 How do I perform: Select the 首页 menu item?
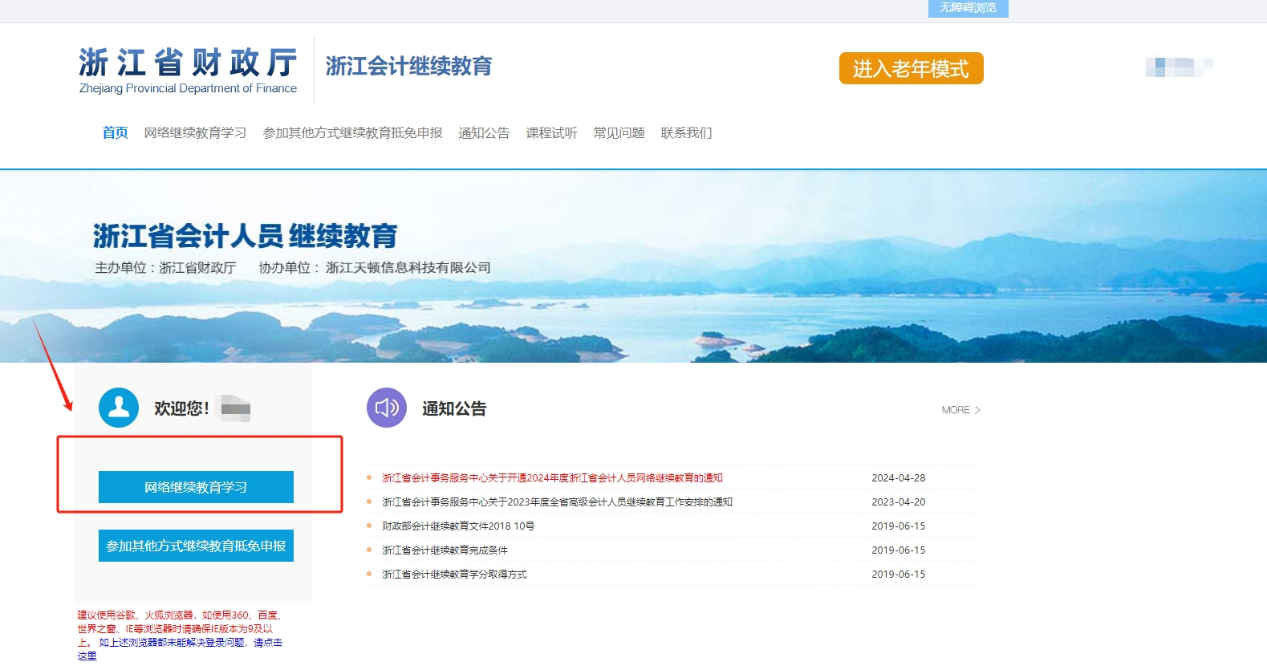[114, 132]
